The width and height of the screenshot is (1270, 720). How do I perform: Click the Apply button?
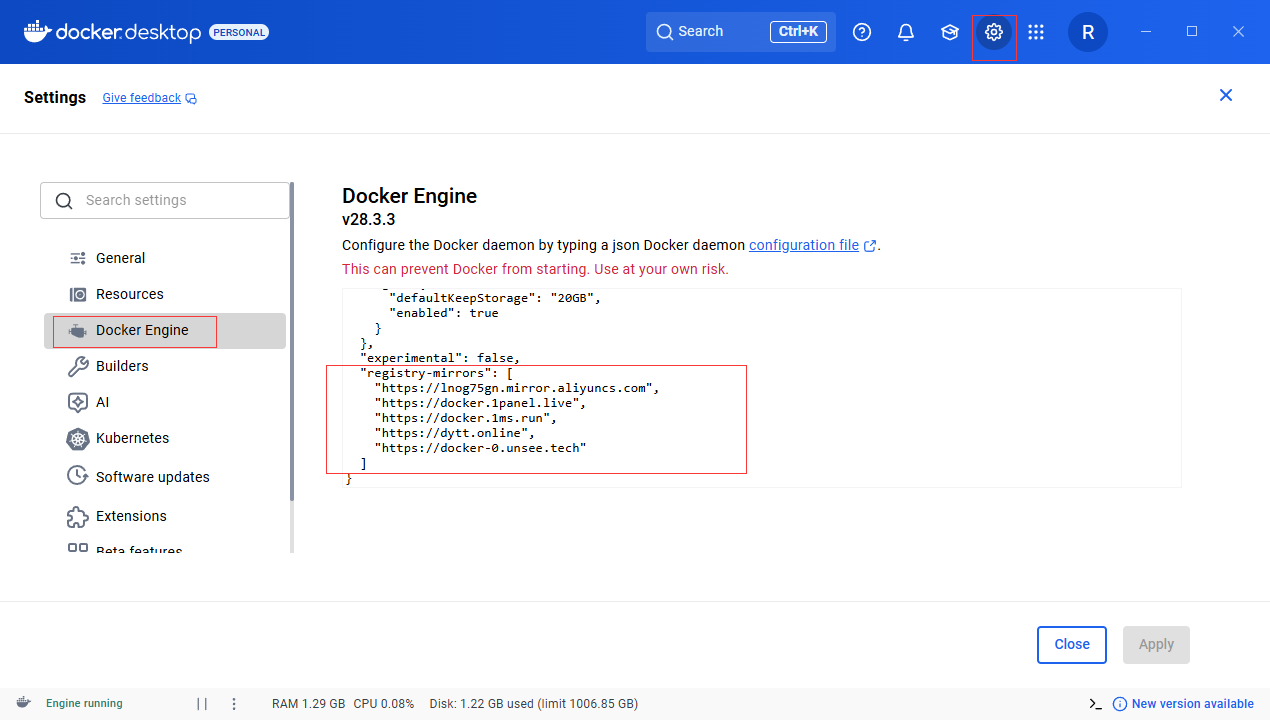pos(1156,644)
